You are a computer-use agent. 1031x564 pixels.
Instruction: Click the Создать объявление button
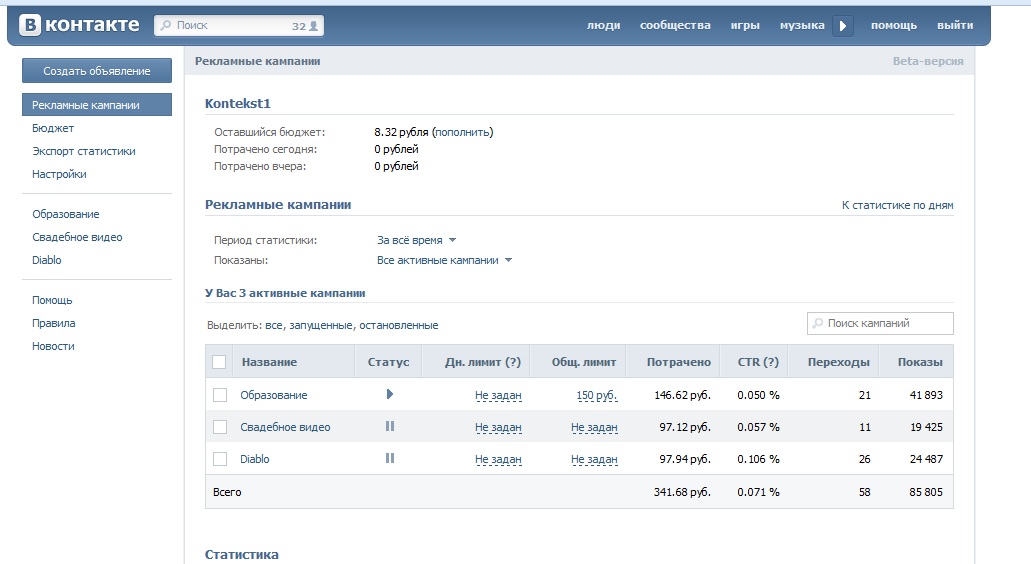point(97,70)
